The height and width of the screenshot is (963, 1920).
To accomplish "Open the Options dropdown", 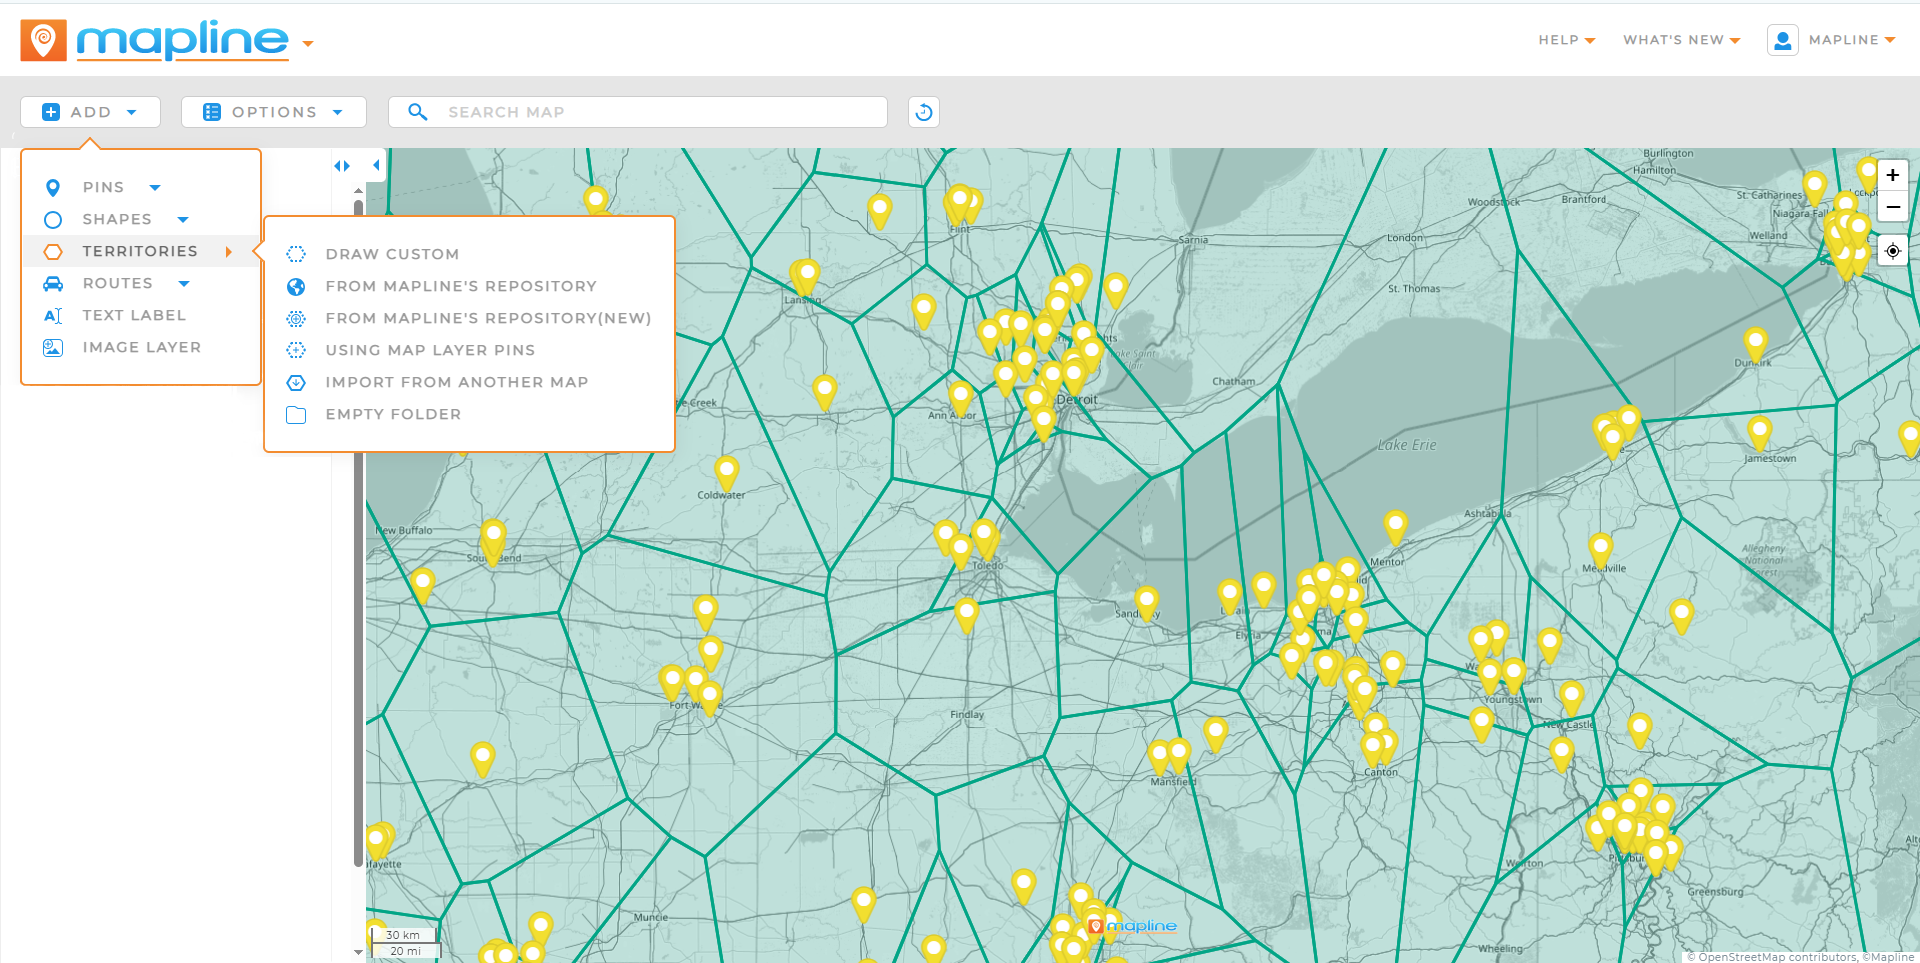I will [273, 112].
